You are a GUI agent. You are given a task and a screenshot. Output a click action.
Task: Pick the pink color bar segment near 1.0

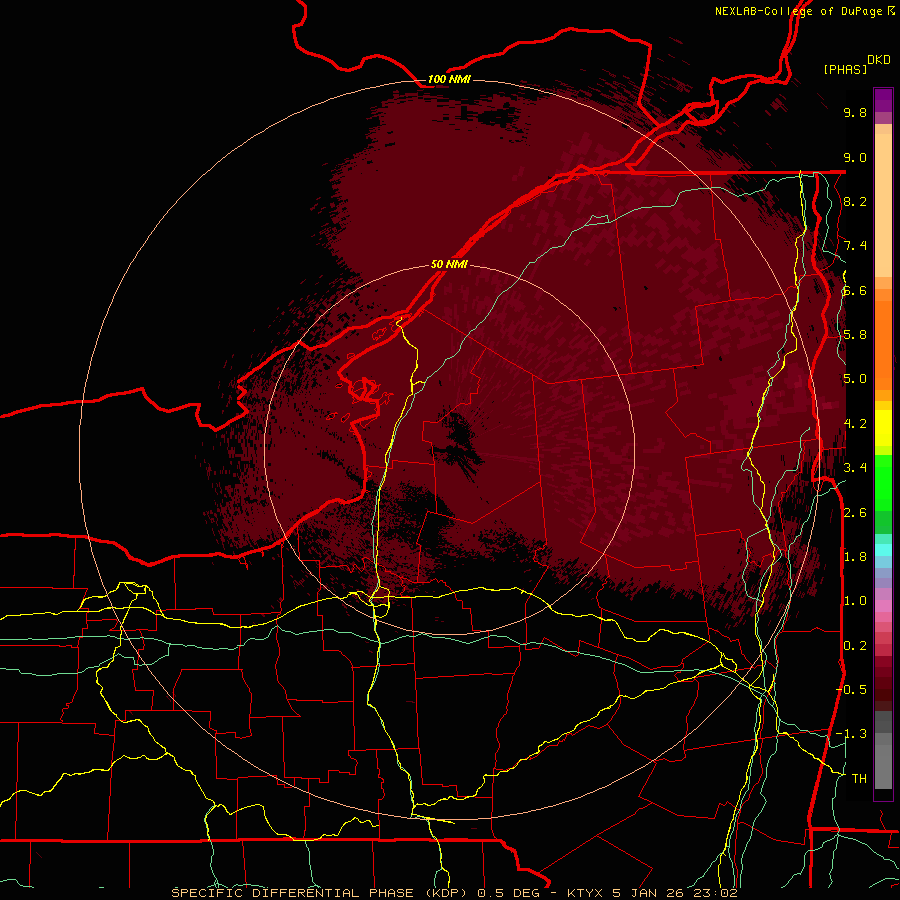pyautogui.click(x=883, y=606)
